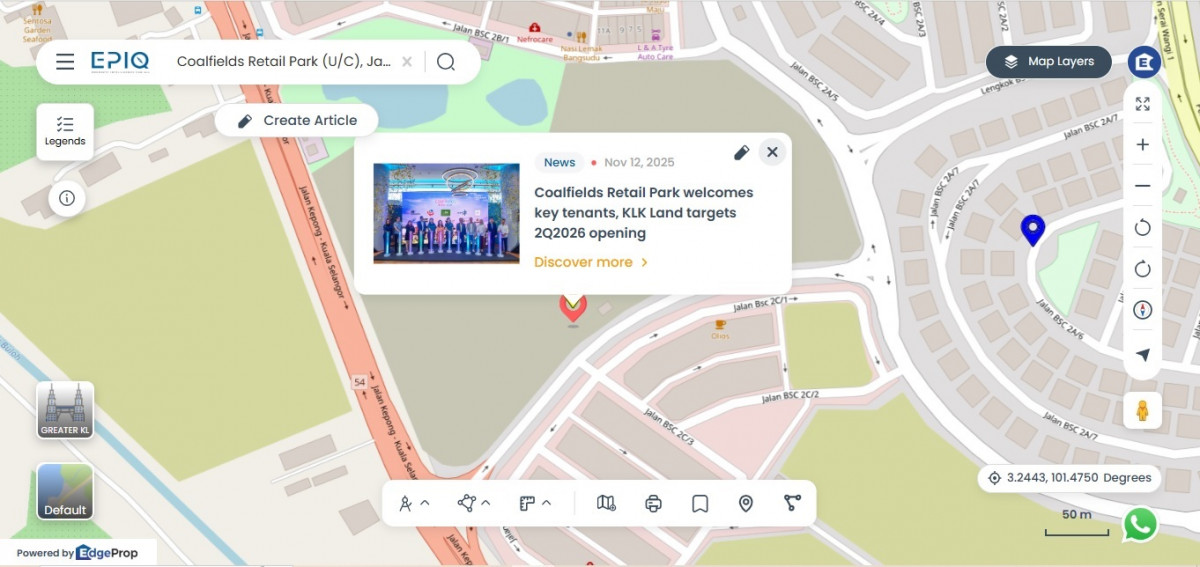Click the bookmark icon in bottom toolbar
The width and height of the screenshot is (1200, 567).
(700, 503)
